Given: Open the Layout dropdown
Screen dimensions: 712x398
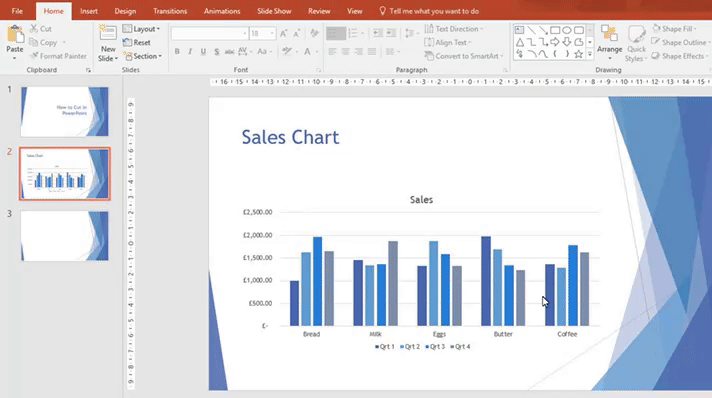Looking at the screenshot, I should pyautogui.click(x=141, y=29).
